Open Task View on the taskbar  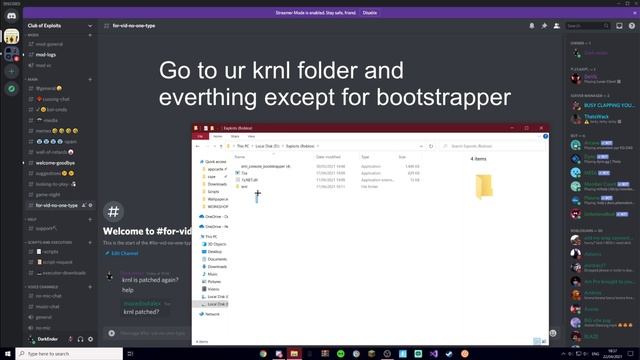click(130, 353)
